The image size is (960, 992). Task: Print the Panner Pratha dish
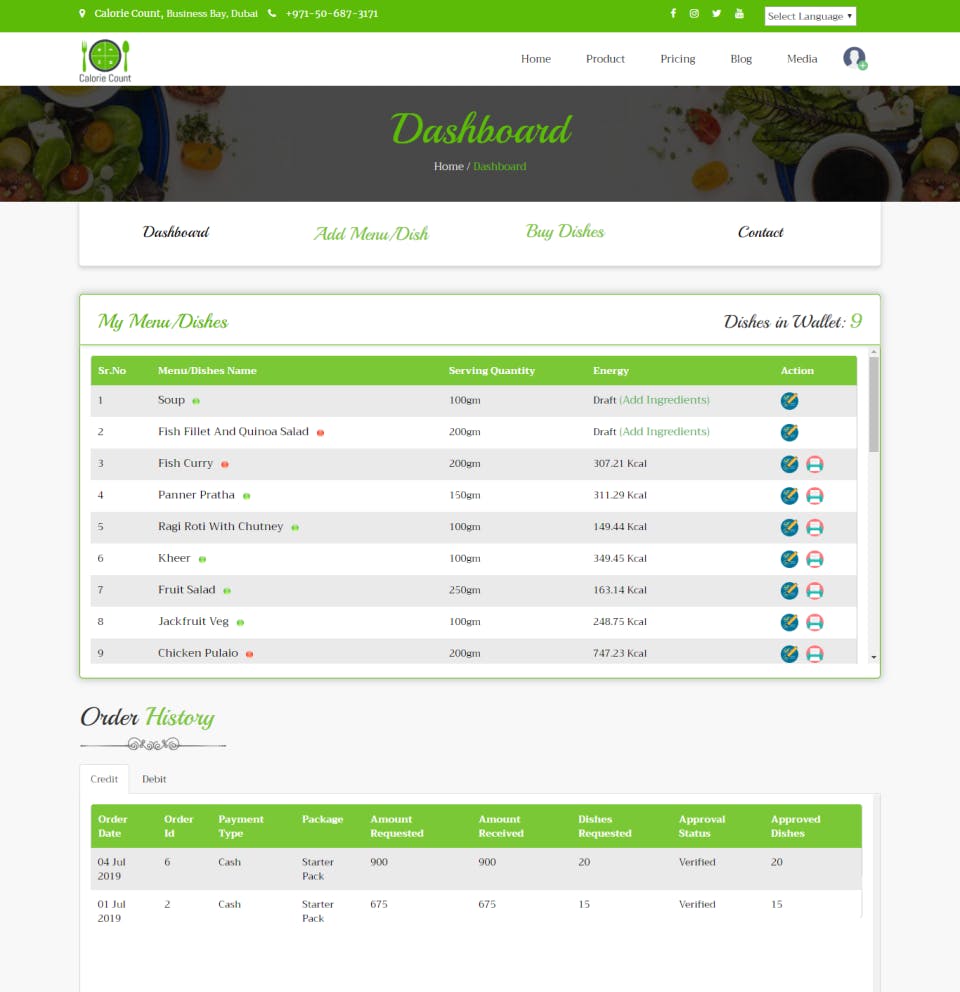[814, 495]
